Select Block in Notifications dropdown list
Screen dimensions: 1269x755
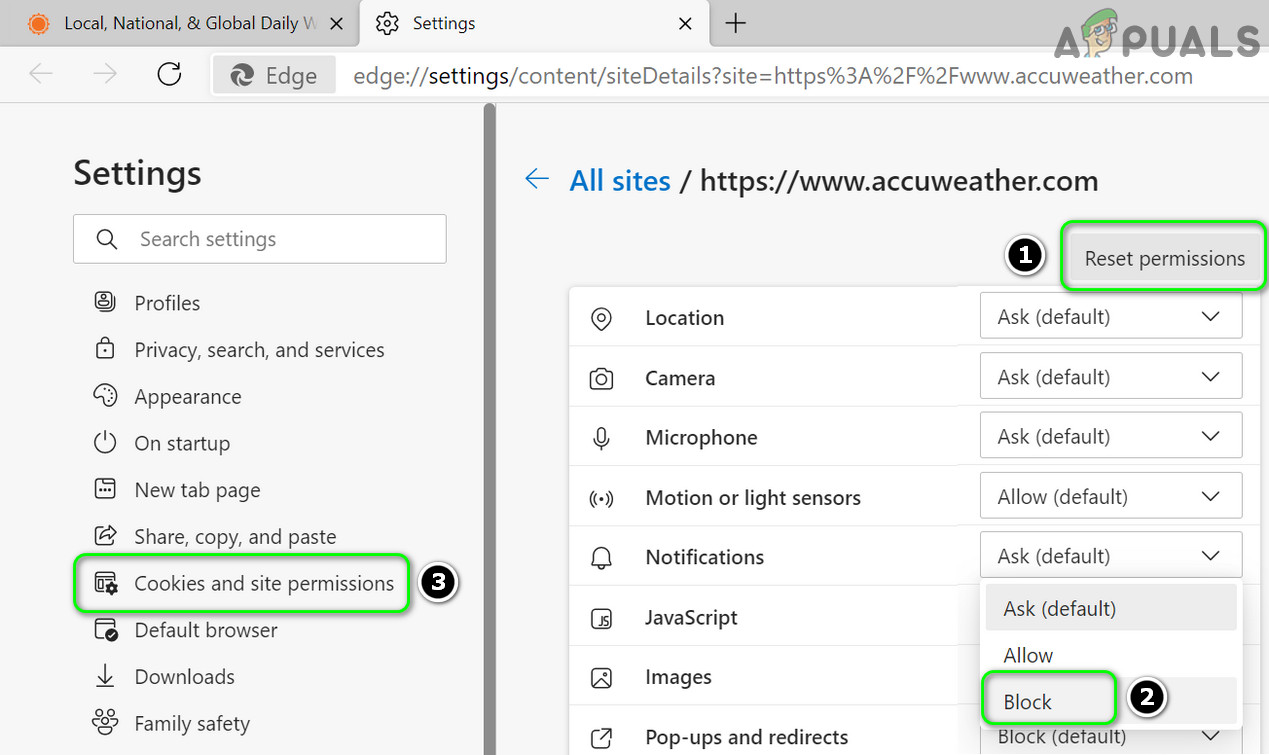coord(1028,702)
